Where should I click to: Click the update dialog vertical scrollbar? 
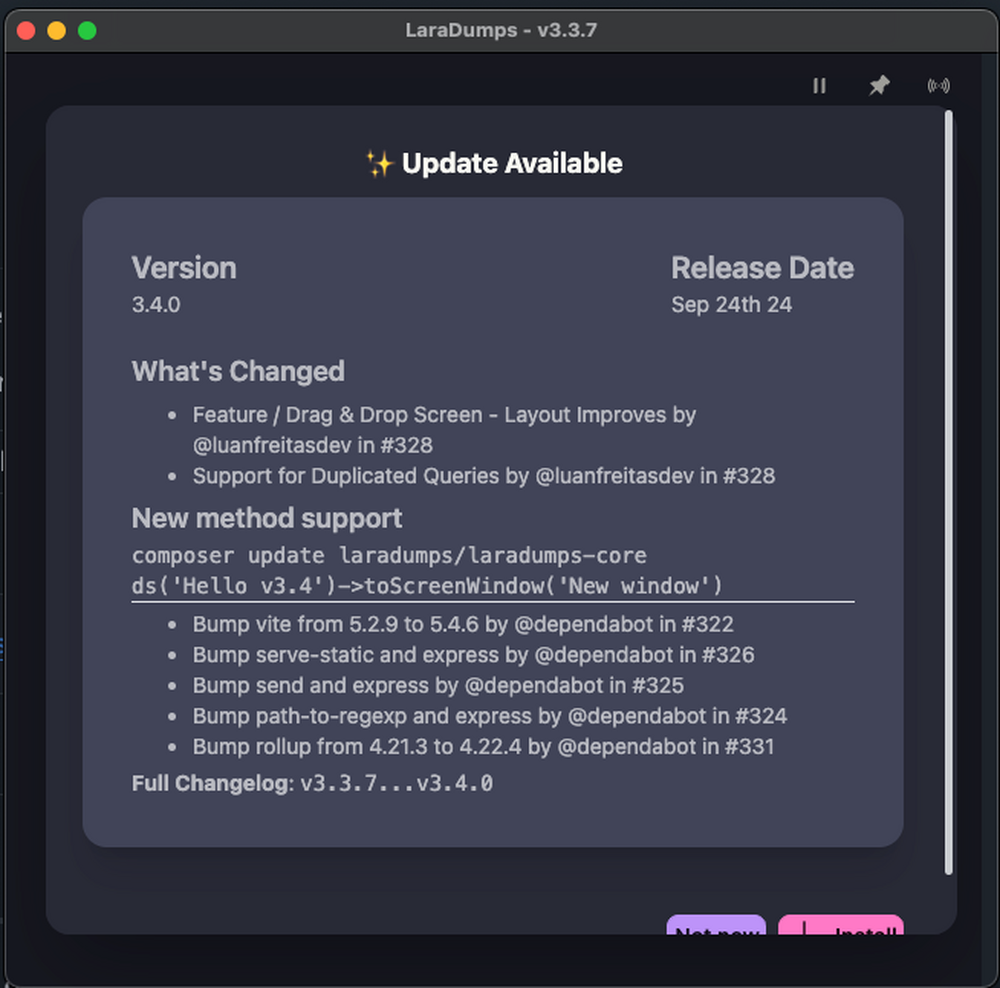(x=948, y=492)
